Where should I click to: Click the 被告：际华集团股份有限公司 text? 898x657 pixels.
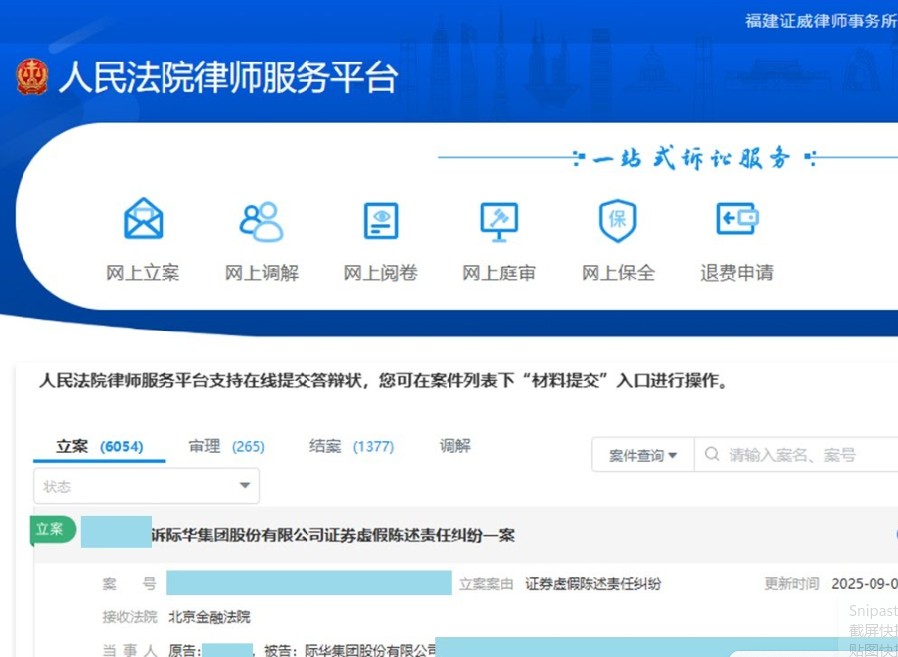[x=349, y=651]
